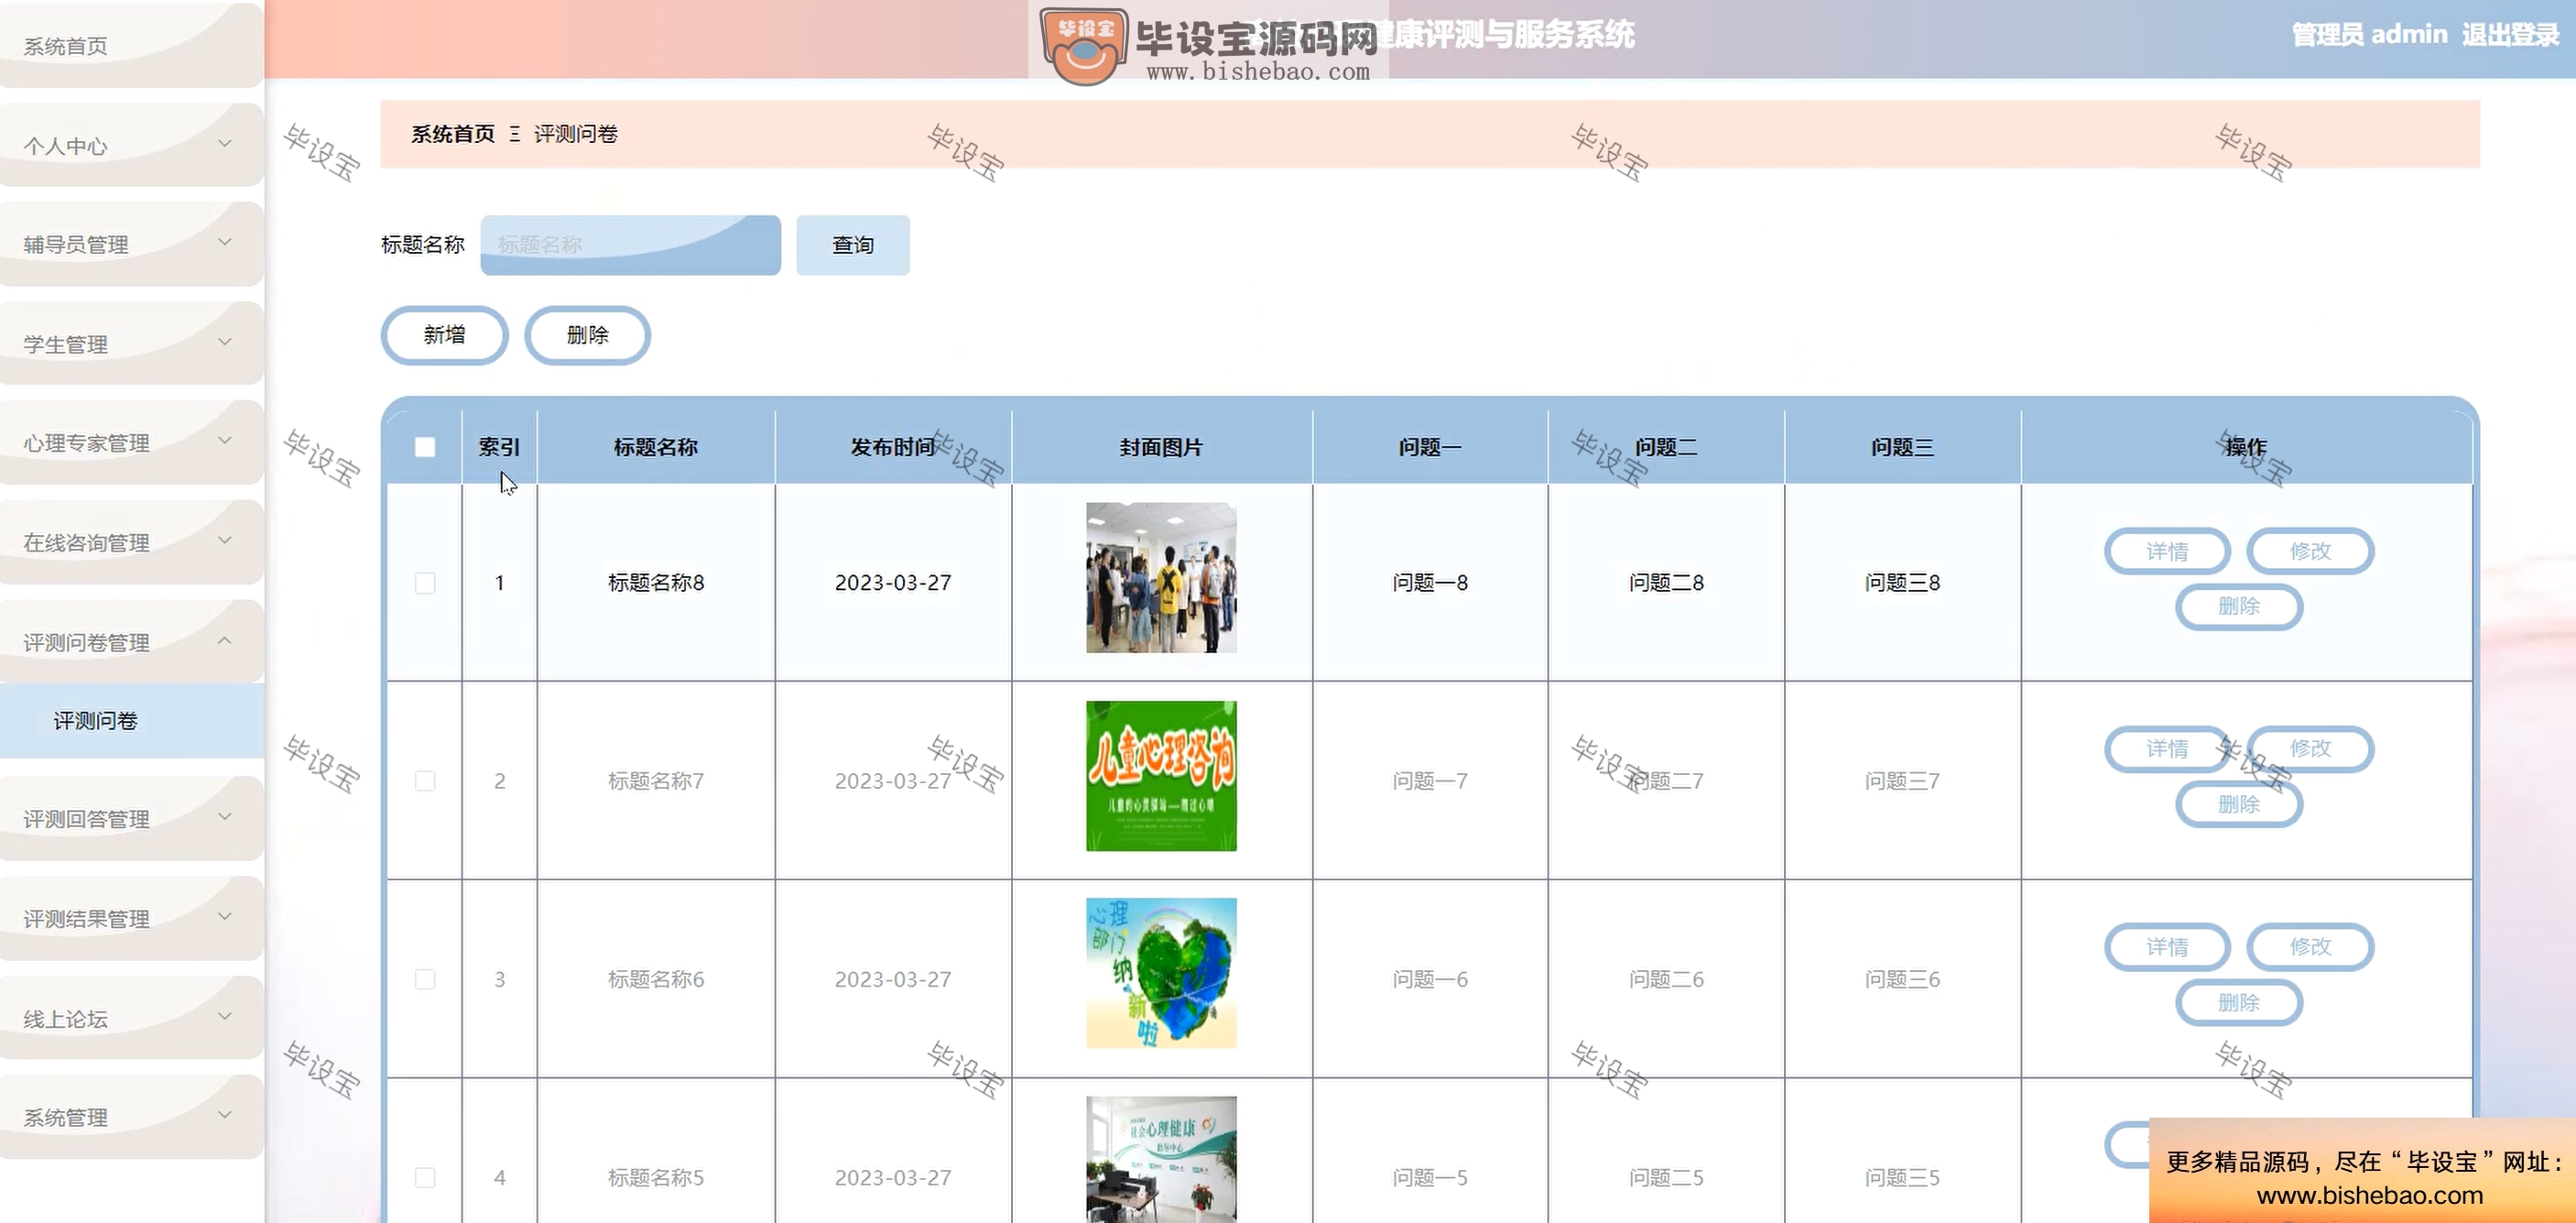Open 详情 for row 标题名称6
The image size is (2576, 1223).
(2167, 946)
